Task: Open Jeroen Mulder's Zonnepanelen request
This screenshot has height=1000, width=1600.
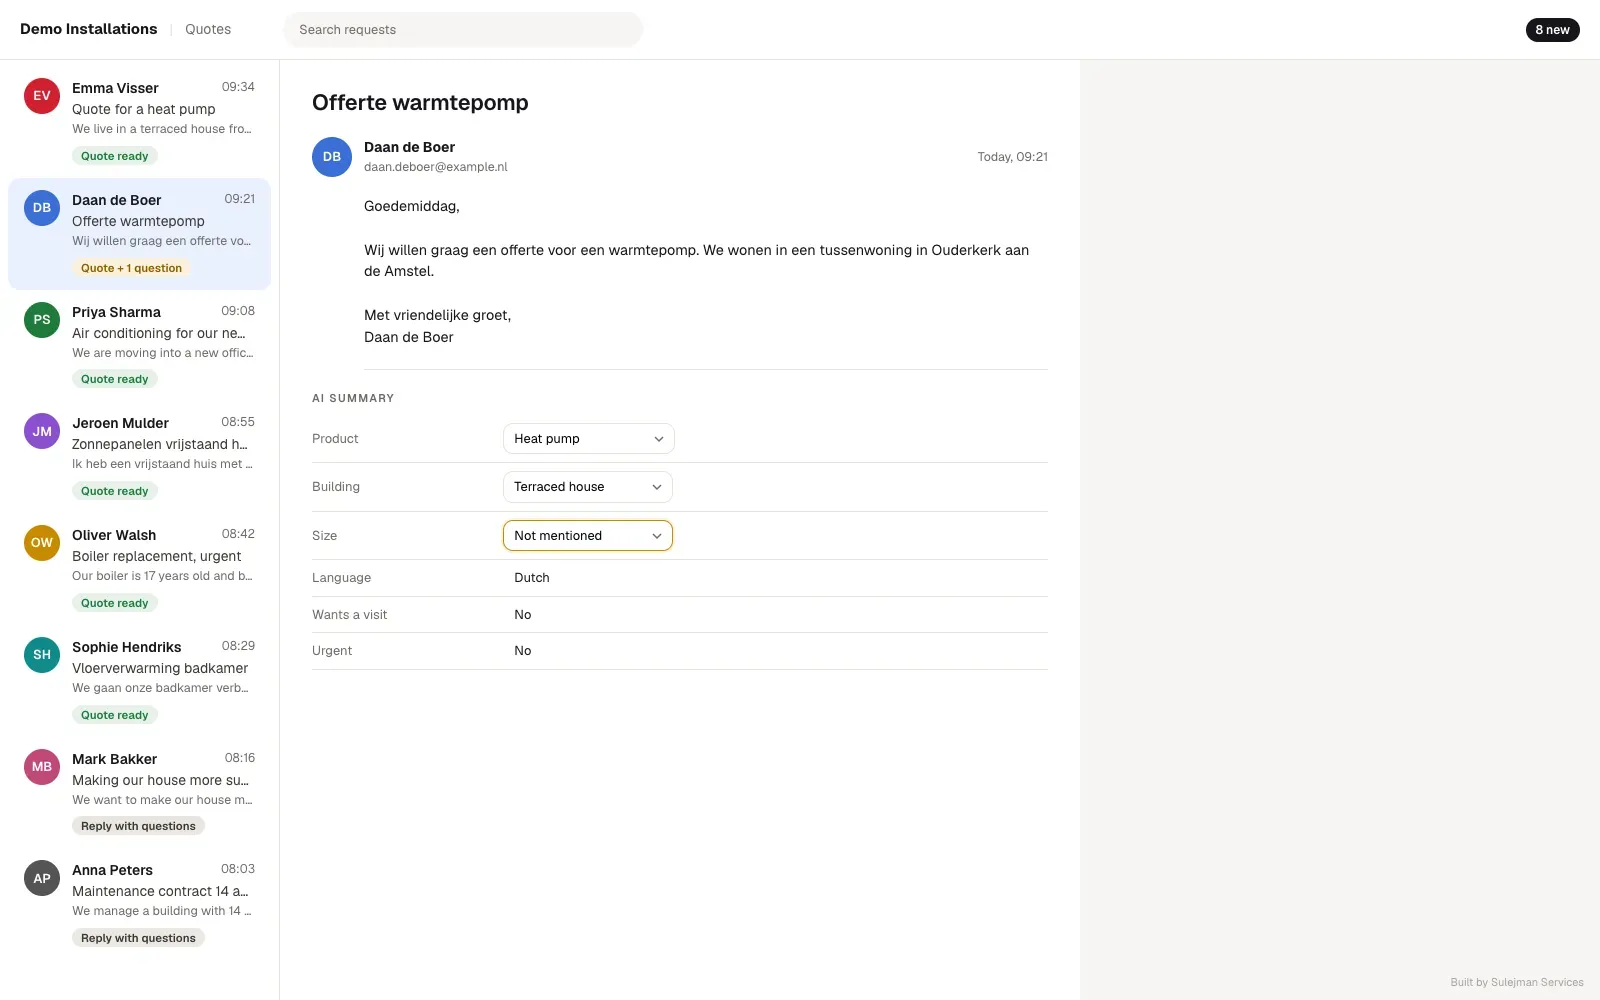Action: 139,457
